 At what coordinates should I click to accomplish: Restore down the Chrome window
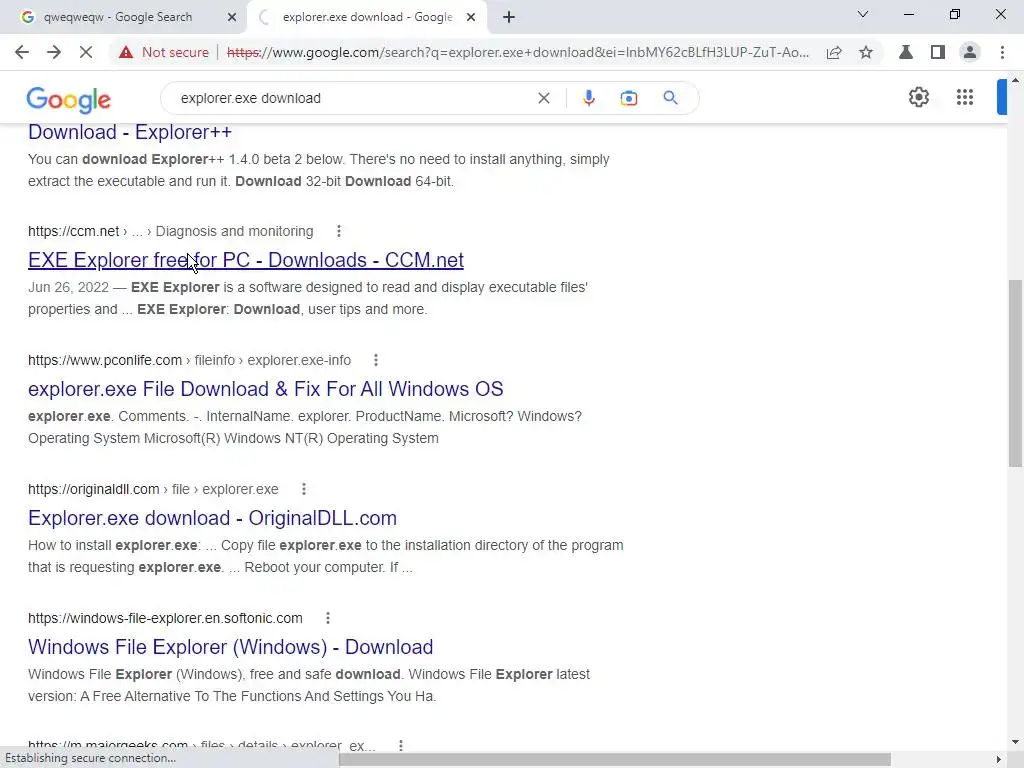point(955,14)
